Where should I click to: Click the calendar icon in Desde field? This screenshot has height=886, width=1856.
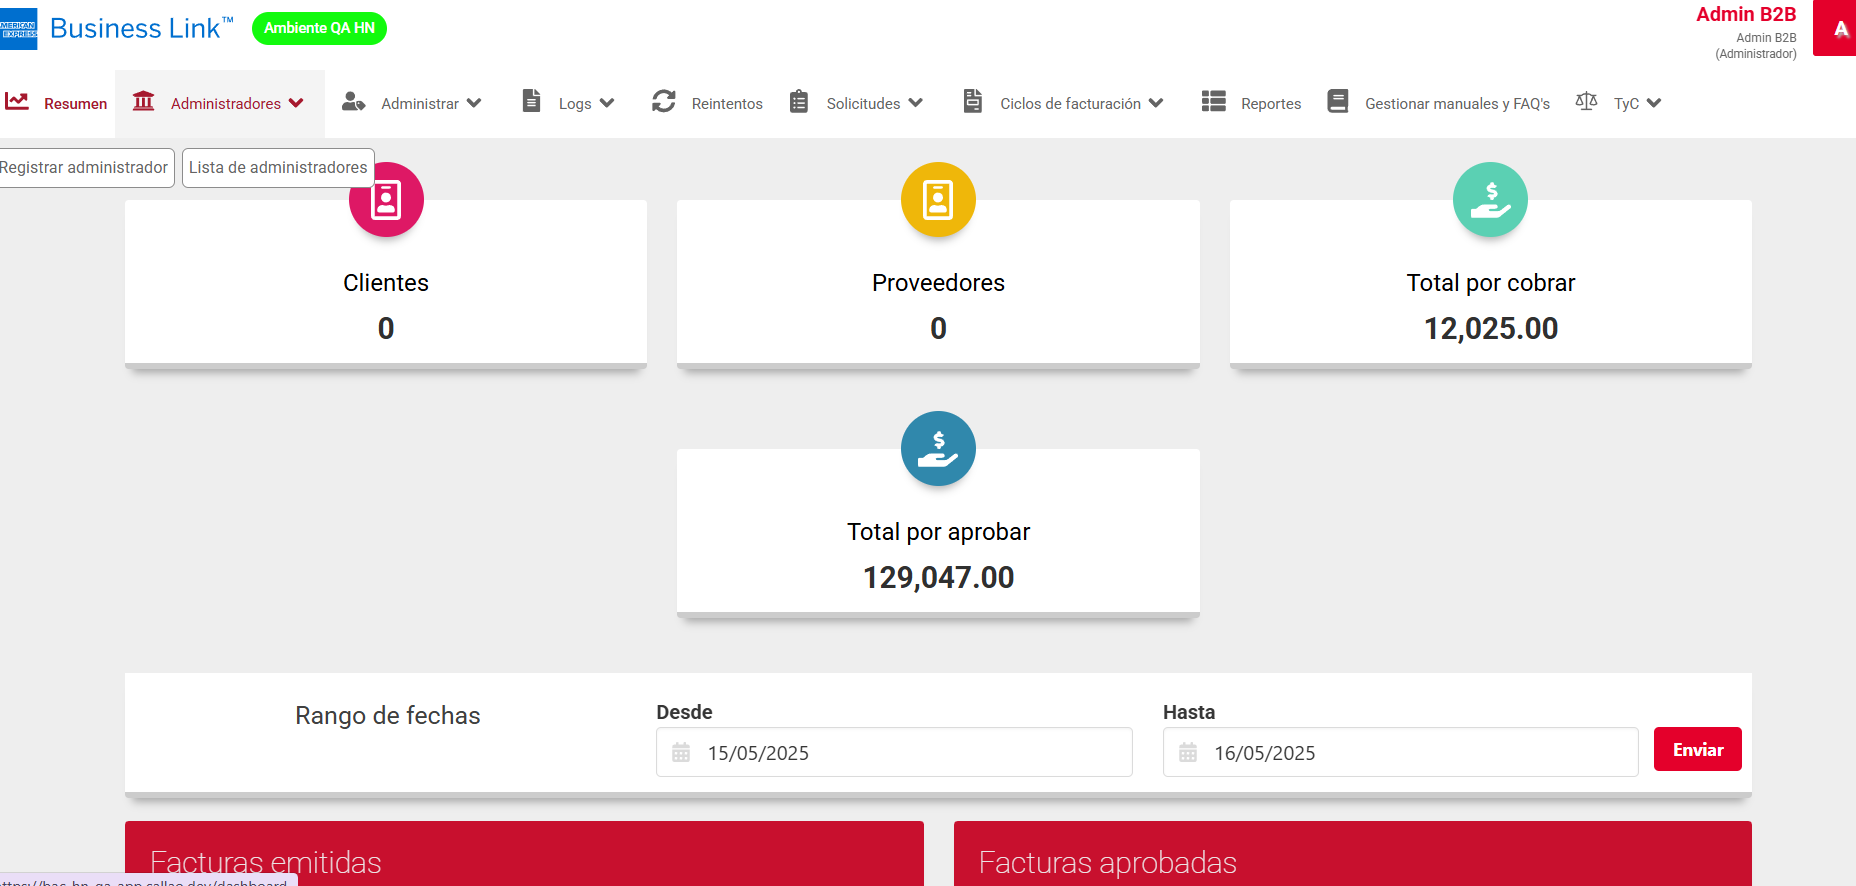click(681, 753)
